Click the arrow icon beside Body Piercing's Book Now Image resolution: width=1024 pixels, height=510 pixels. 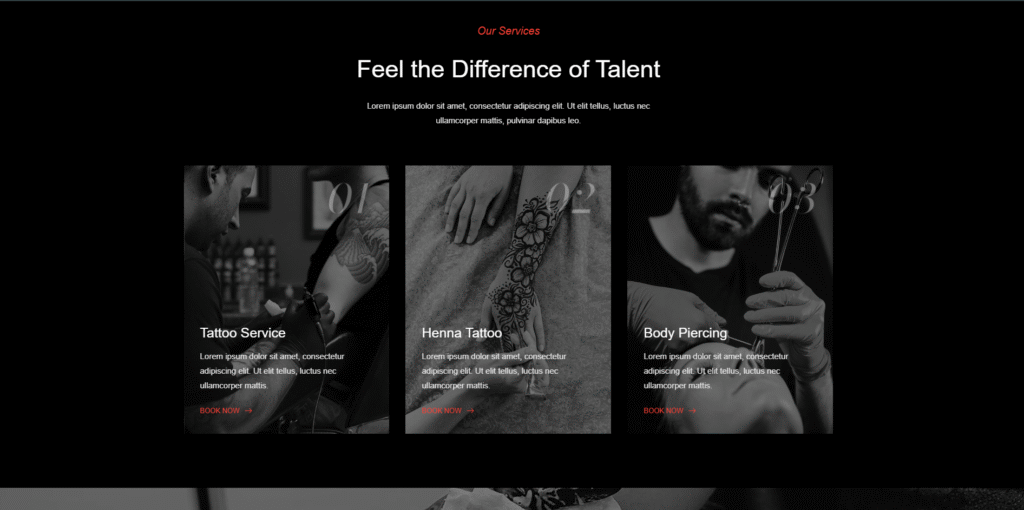coord(693,411)
